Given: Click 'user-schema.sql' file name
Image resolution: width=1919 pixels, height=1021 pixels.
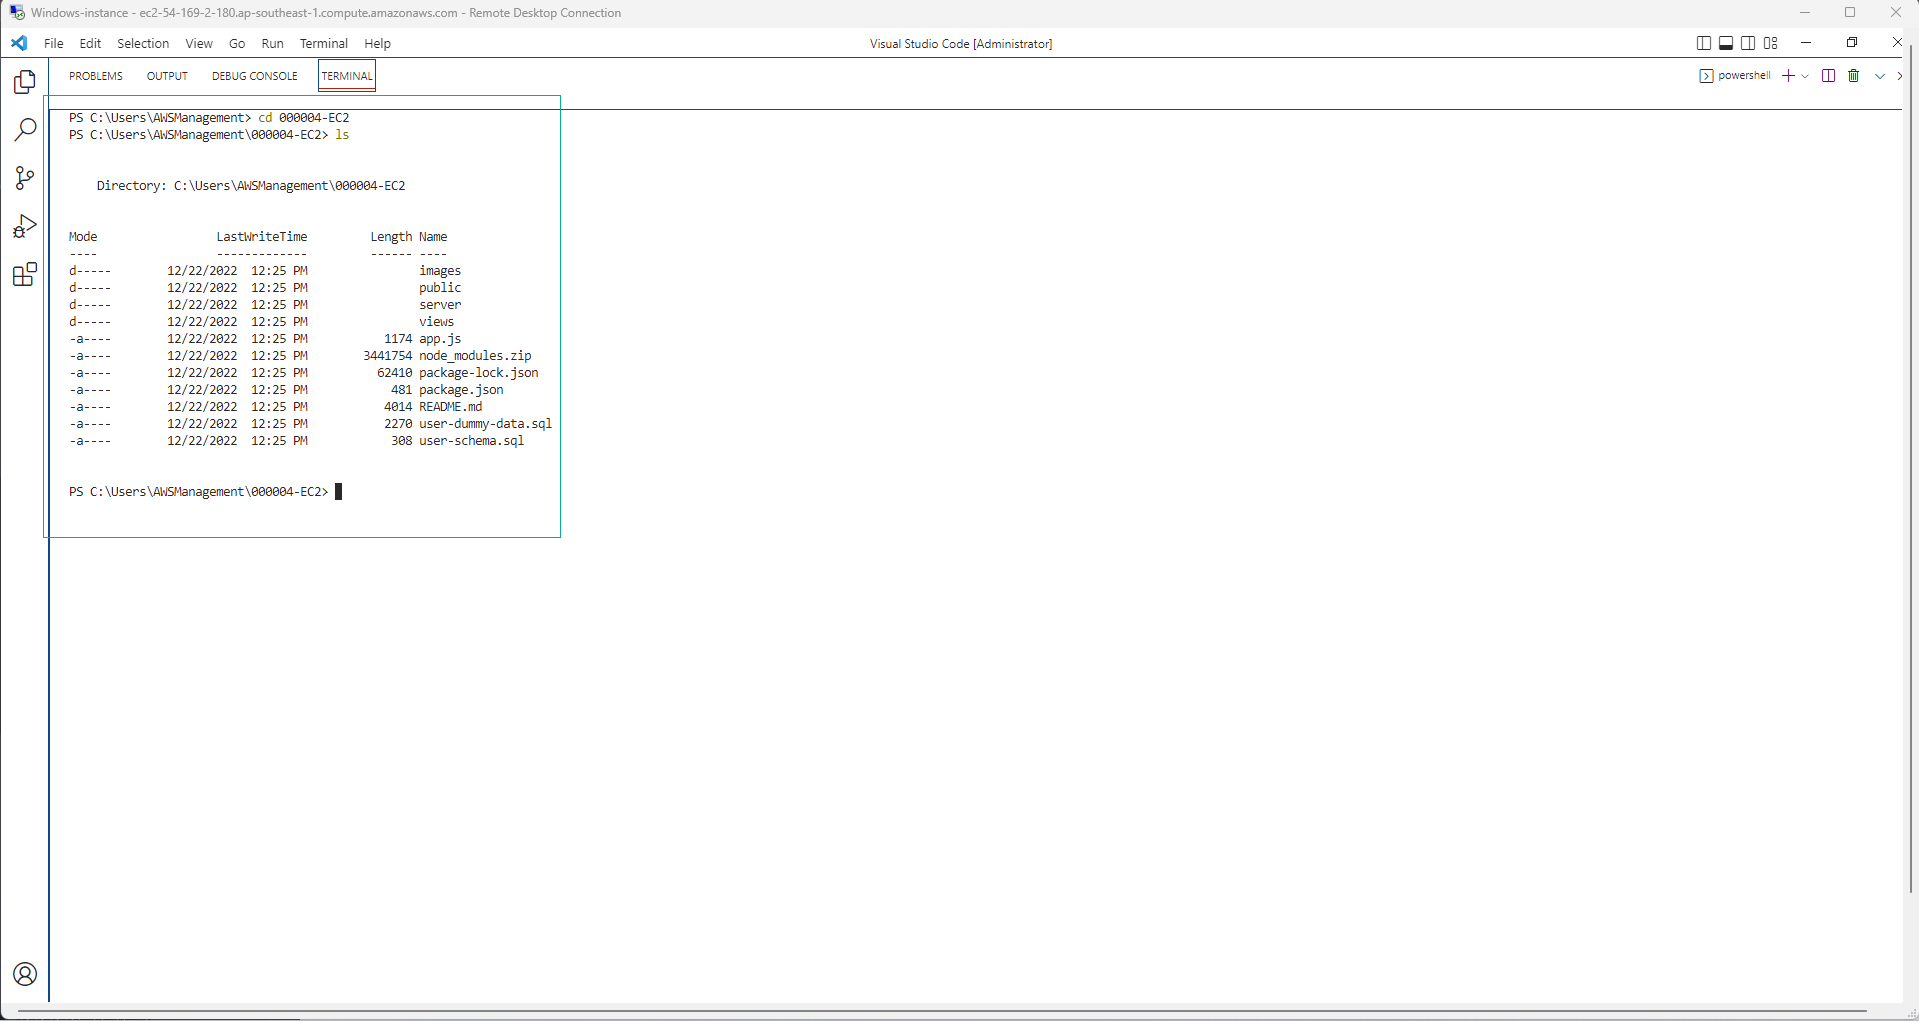Looking at the screenshot, I should pos(472,441).
